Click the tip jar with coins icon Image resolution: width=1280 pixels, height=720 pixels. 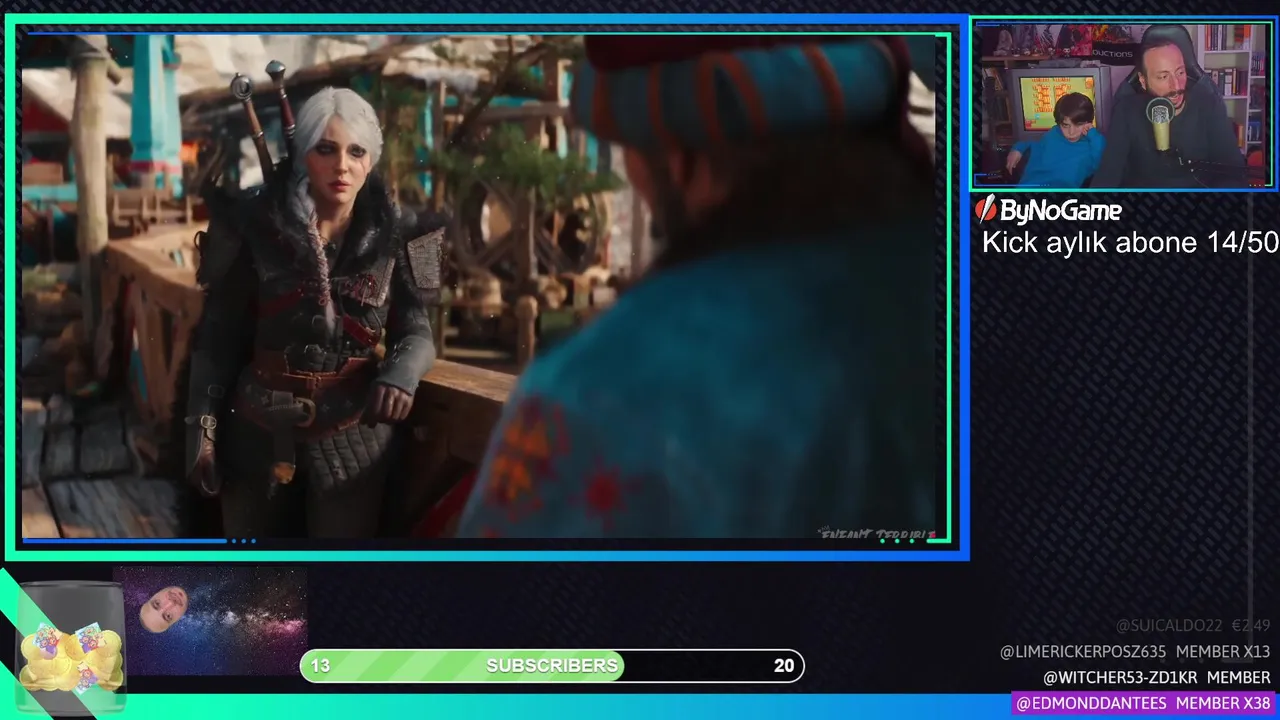pyautogui.click(x=71, y=646)
